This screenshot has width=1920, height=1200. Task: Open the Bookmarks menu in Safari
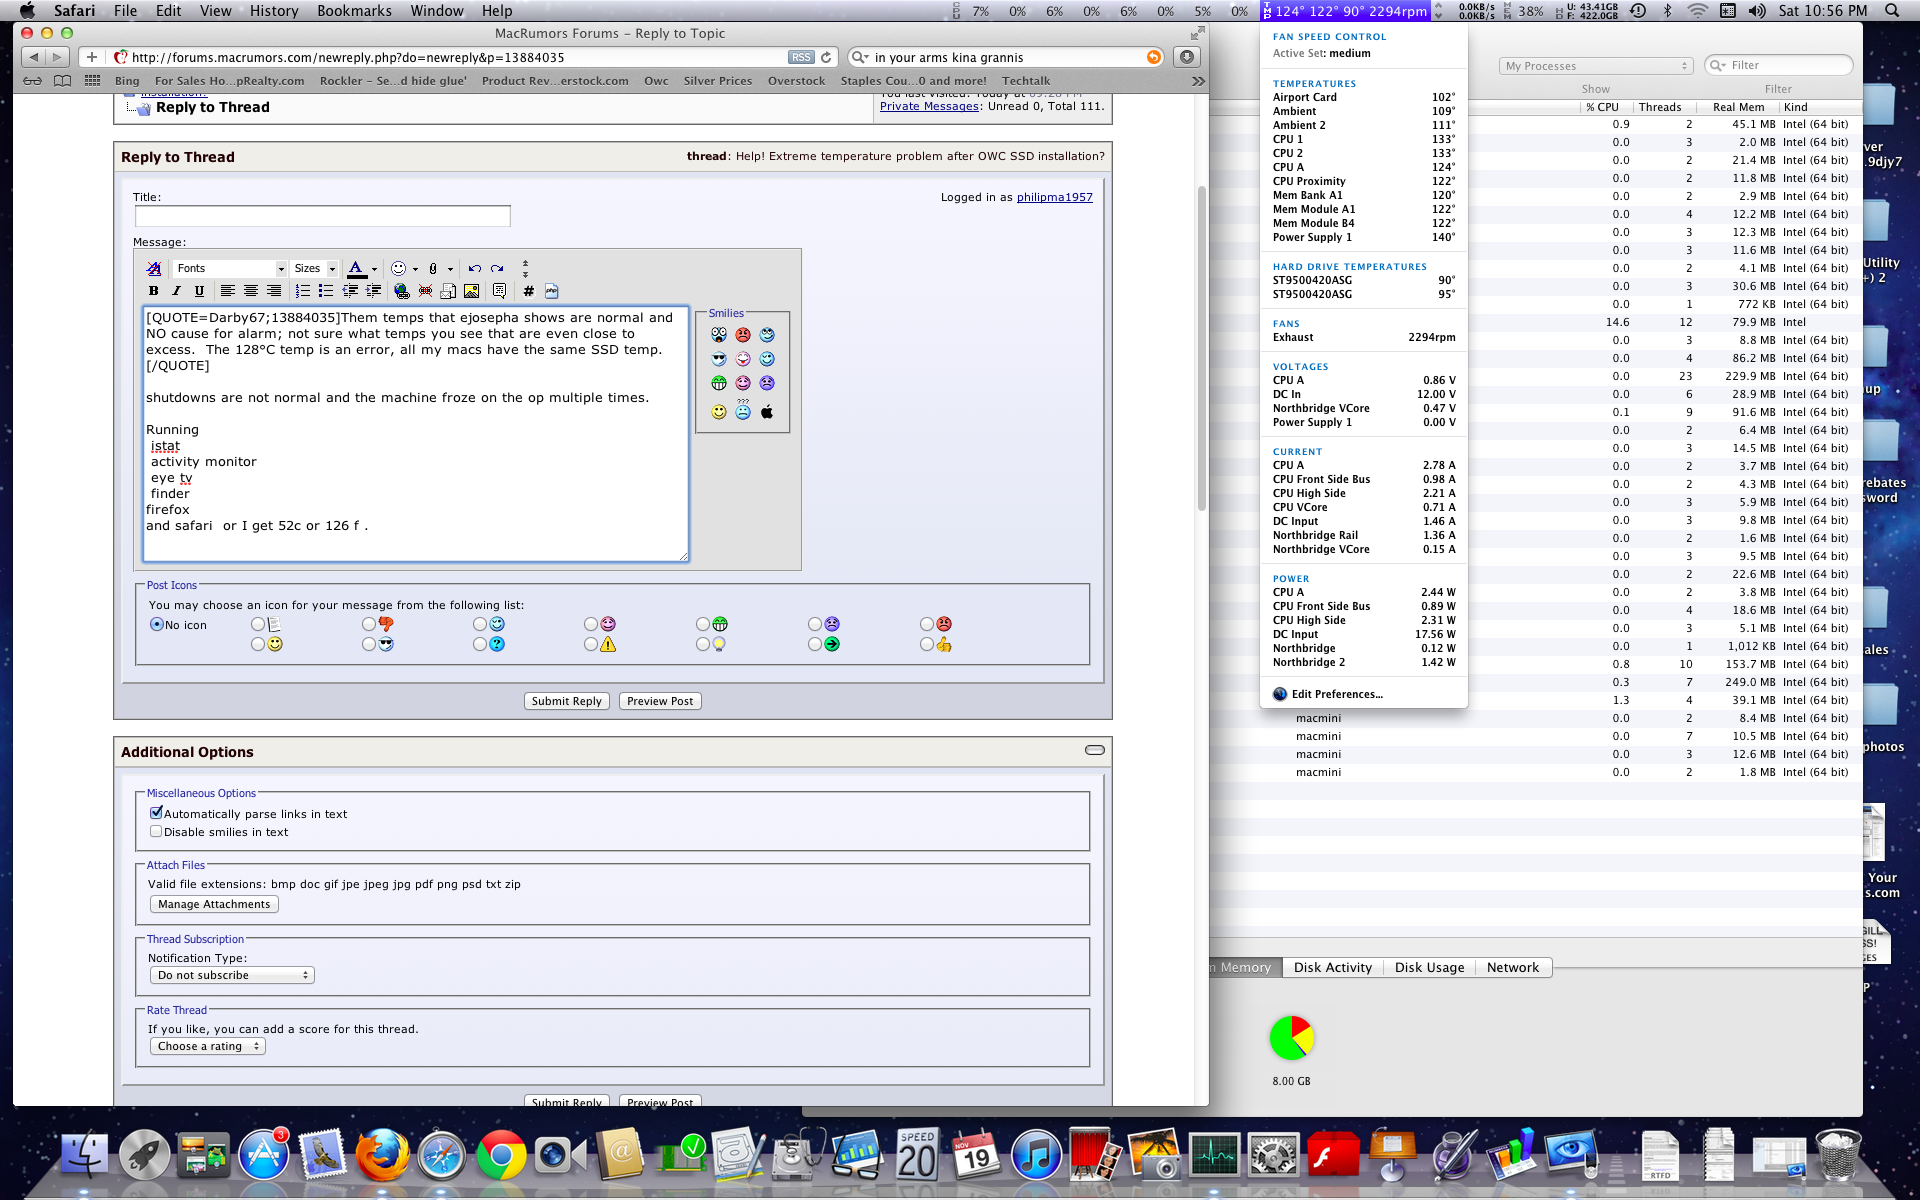pyautogui.click(x=354, y=11)
